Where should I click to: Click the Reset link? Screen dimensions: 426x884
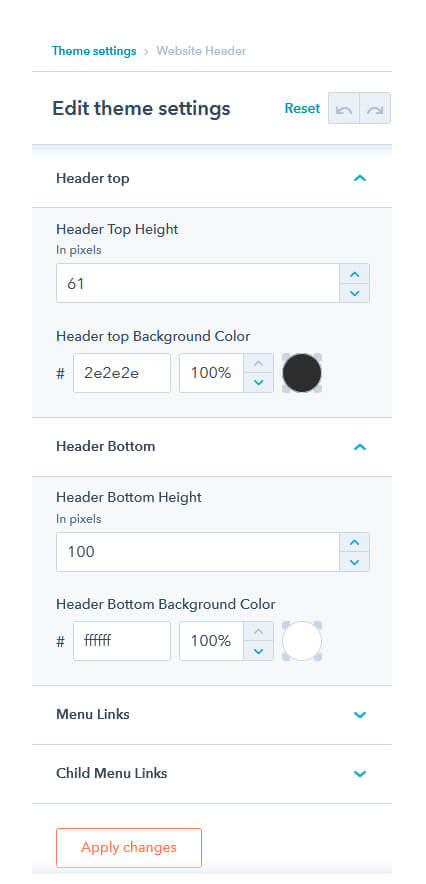coord(302,108)
